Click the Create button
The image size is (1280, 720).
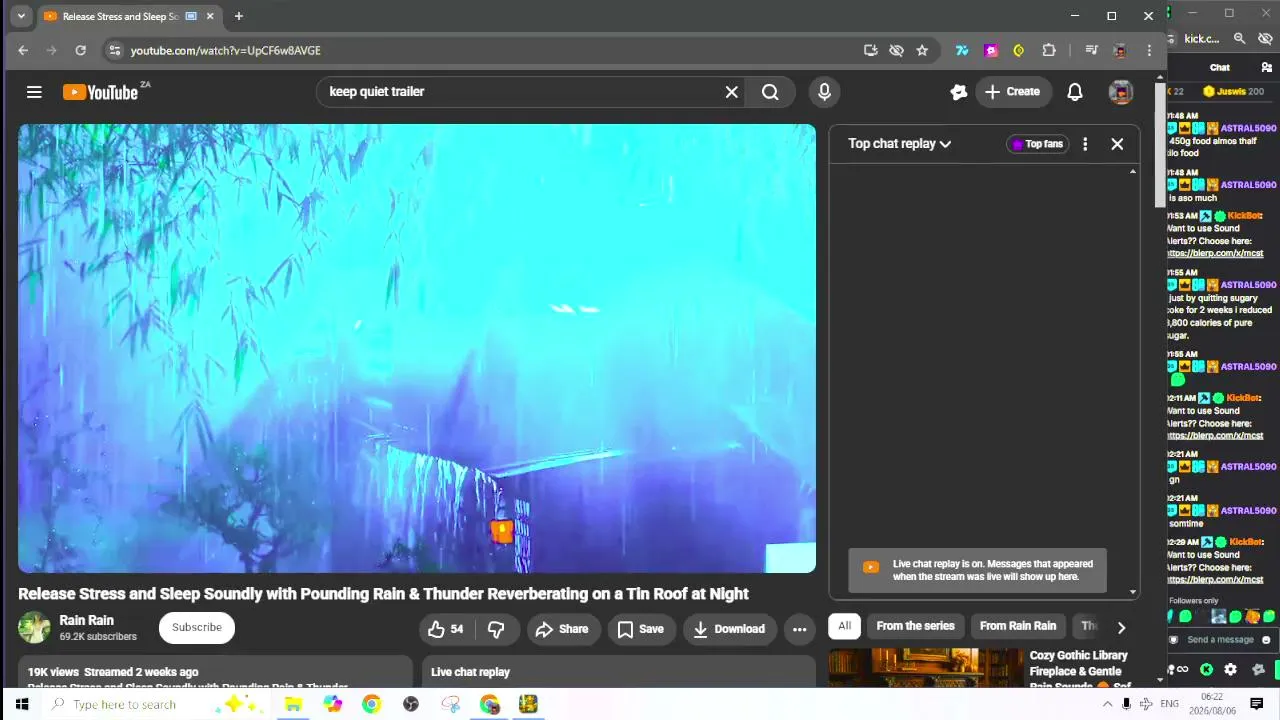tap(1013, 92)
